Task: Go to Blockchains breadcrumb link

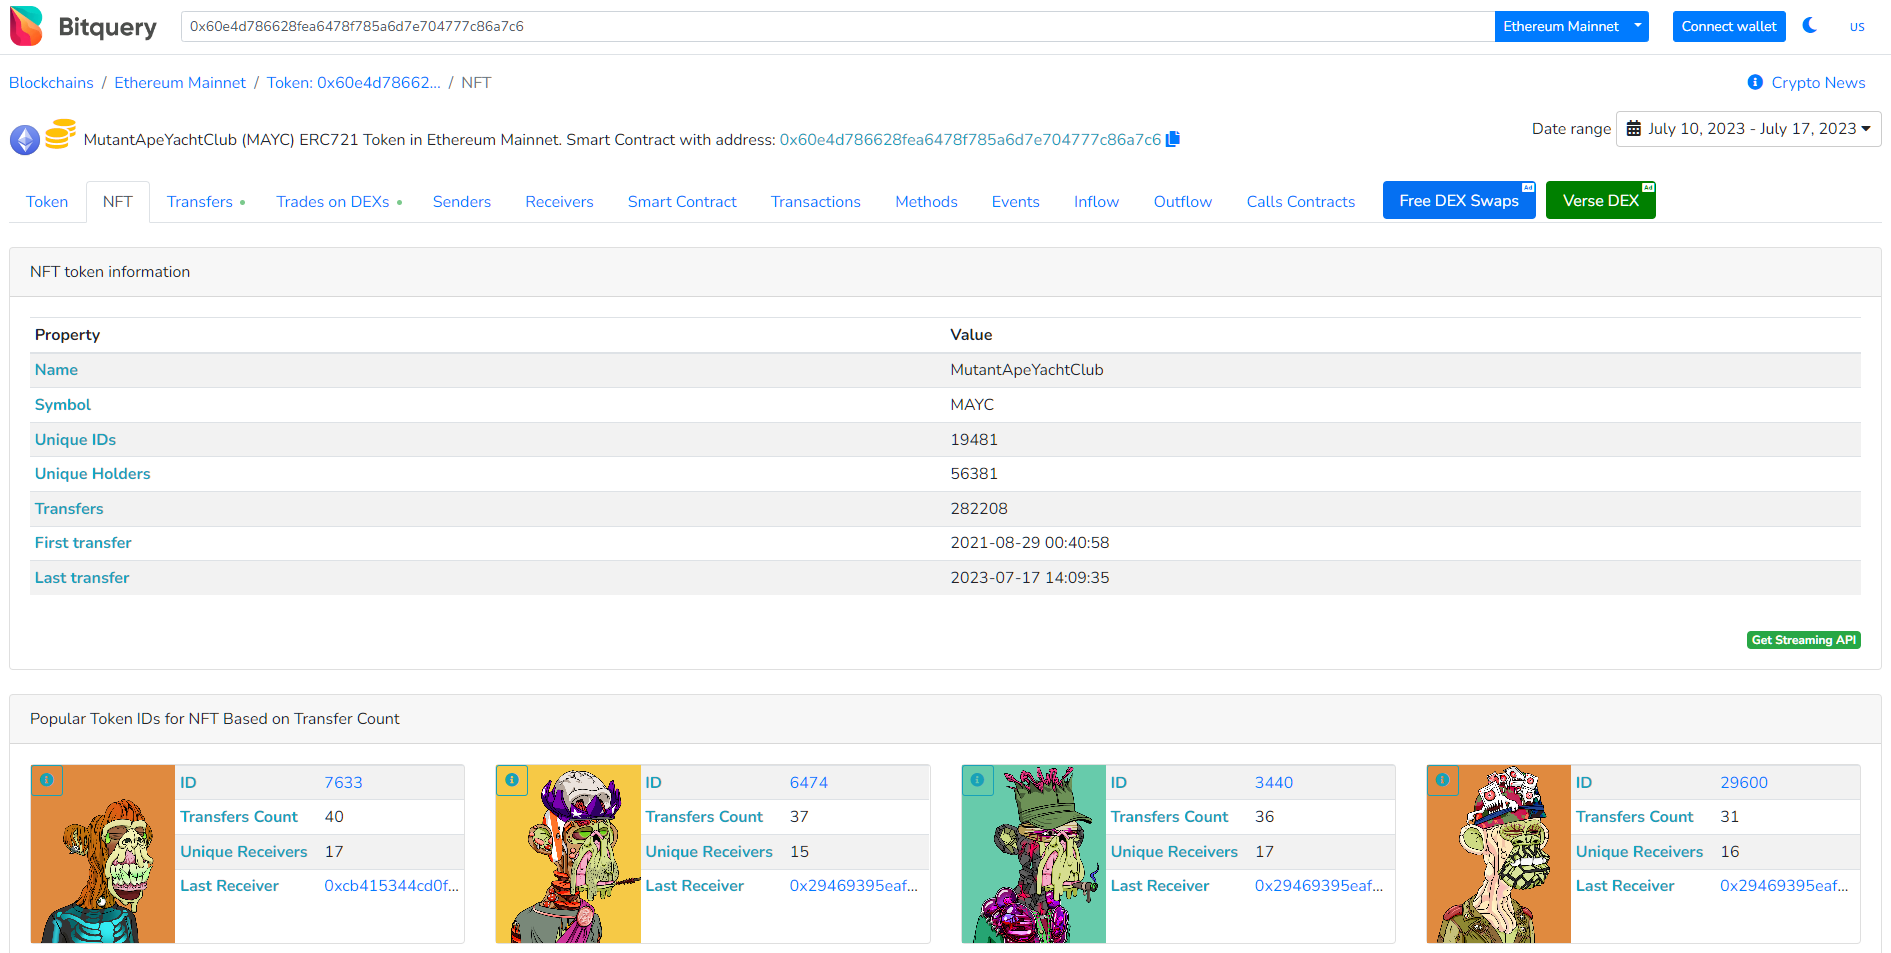Action: [x=51, y=82]
